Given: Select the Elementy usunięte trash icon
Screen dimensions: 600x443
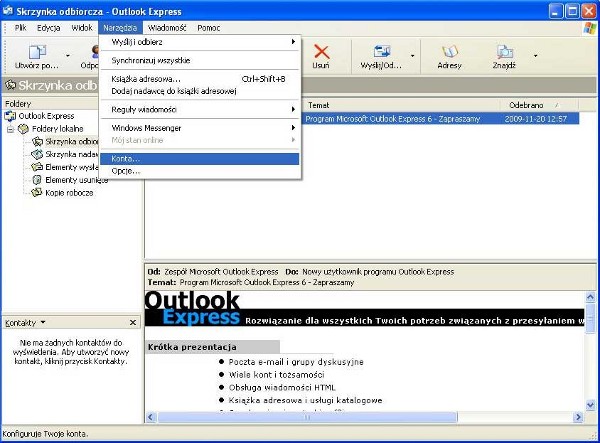Looking at the screenshot, I should [x=37, y=180].
